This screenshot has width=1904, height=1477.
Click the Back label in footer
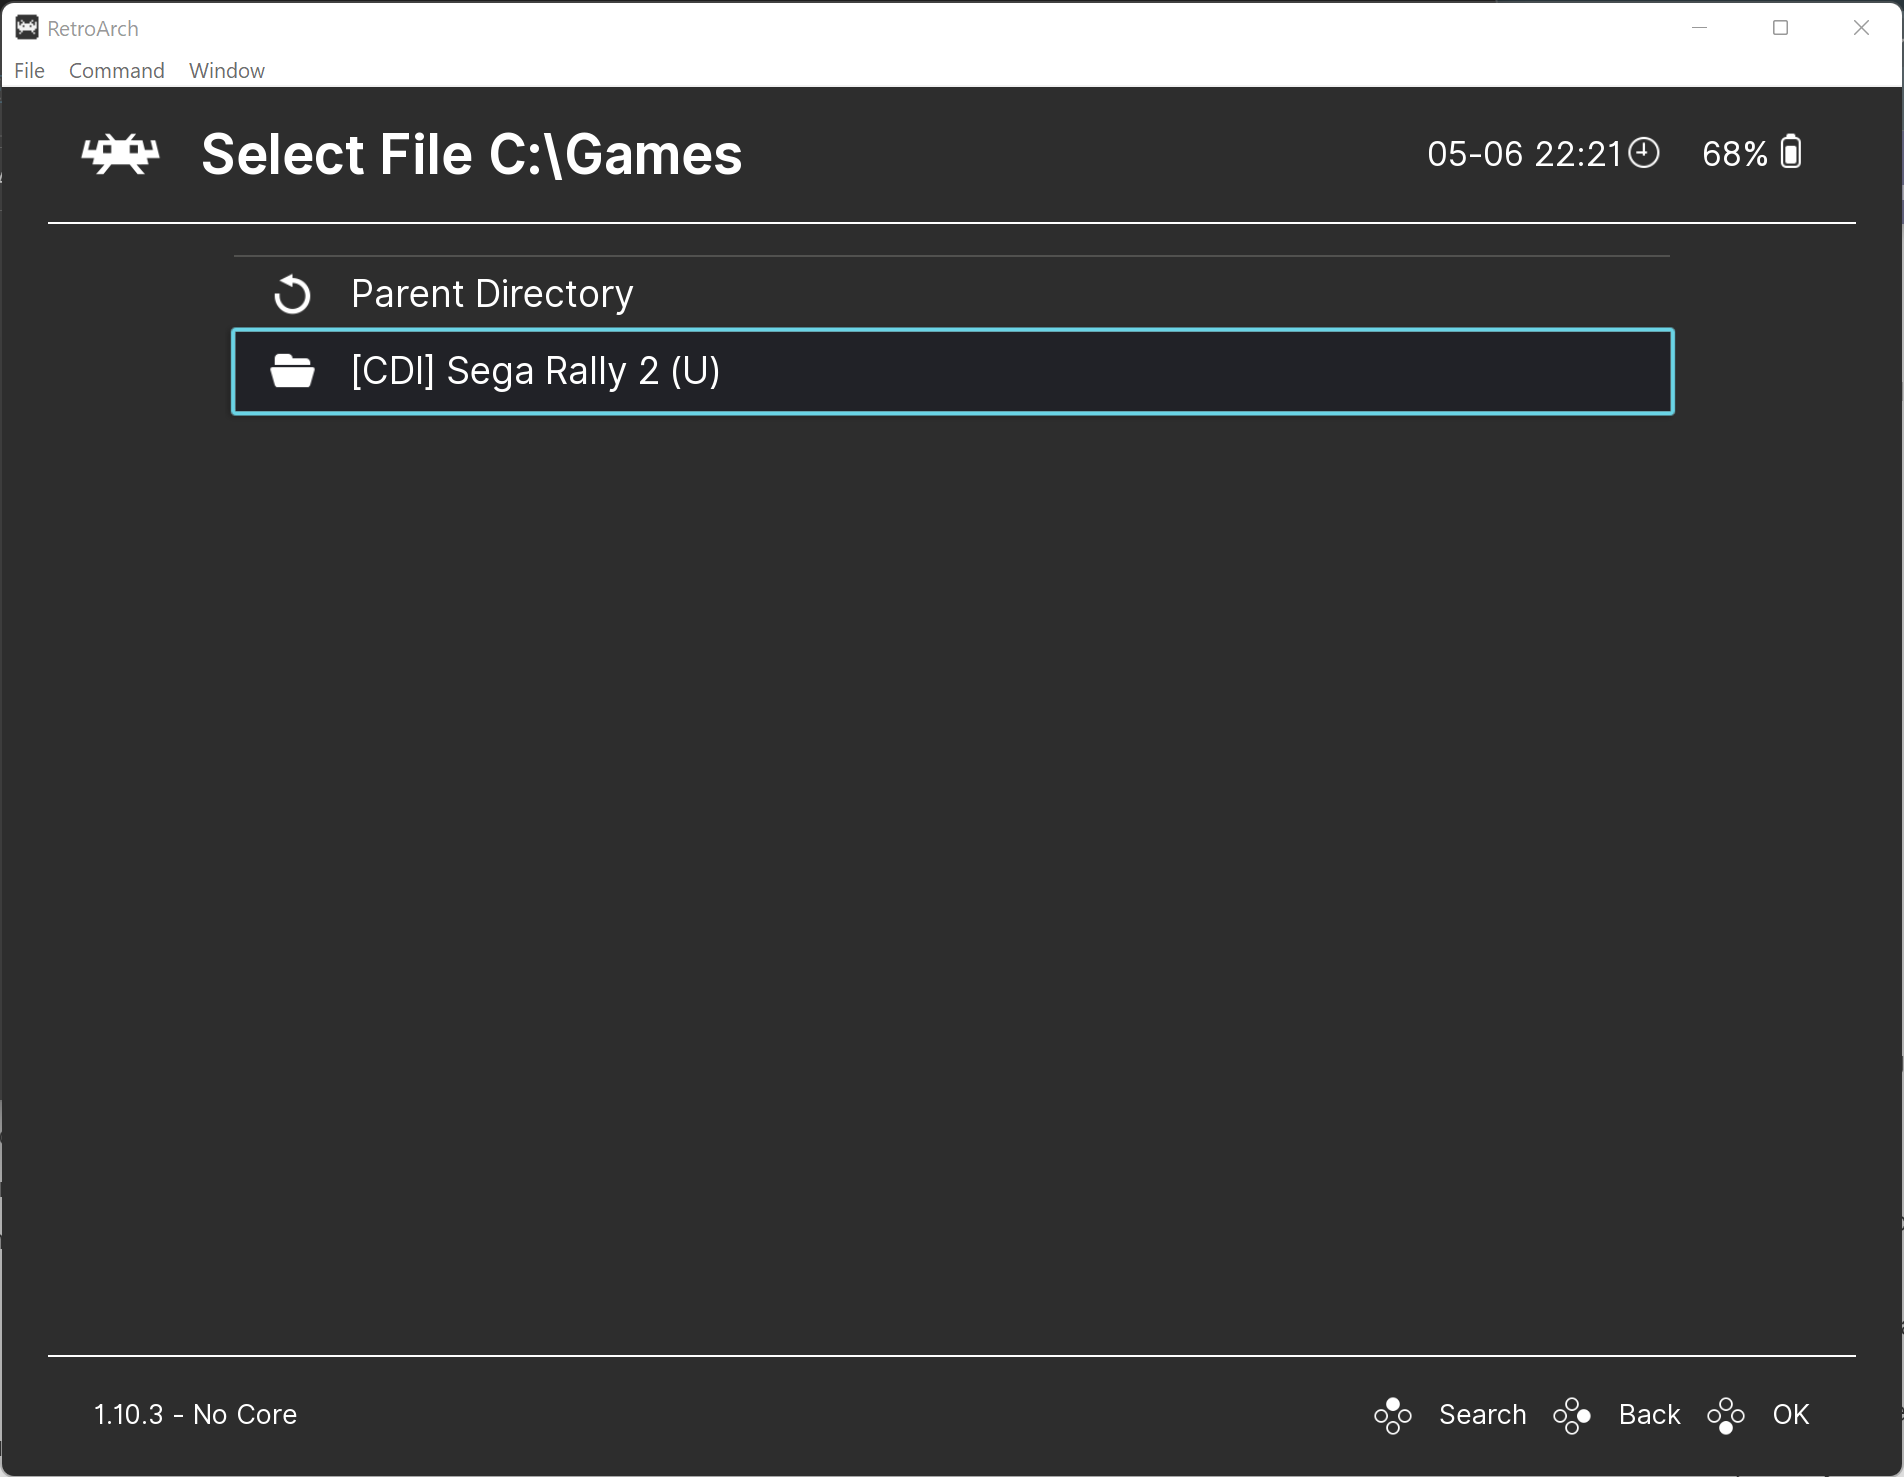point(1649,1414)
